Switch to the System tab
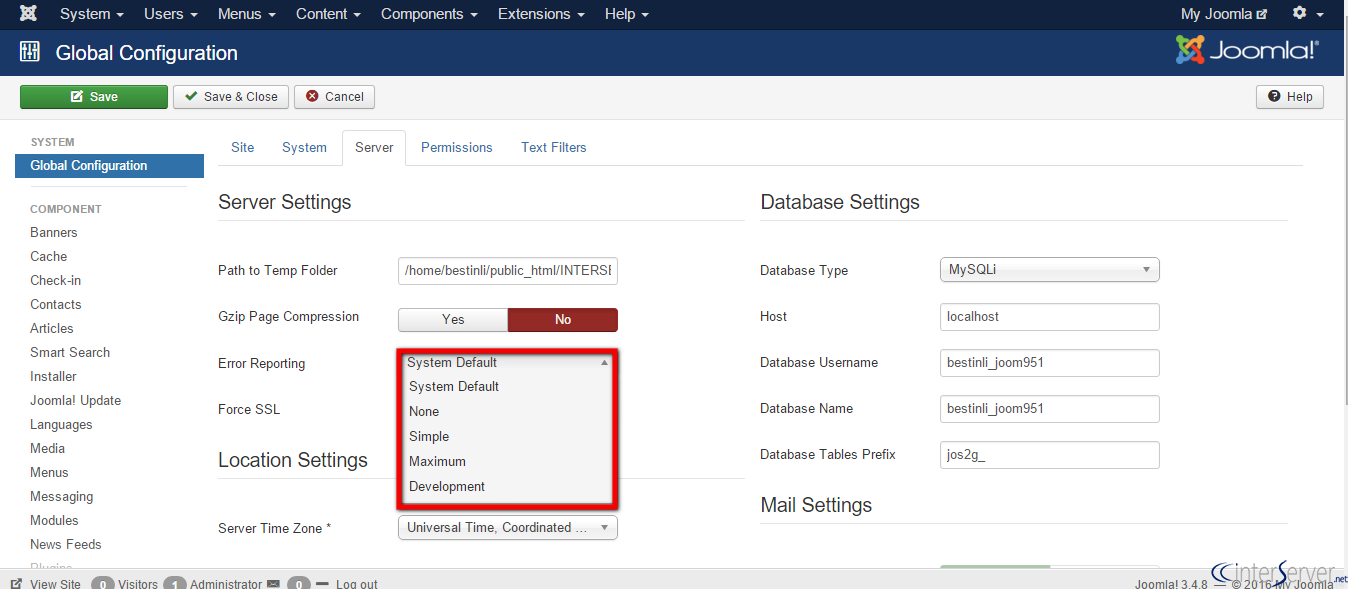The height and width of the screenshot is (589, 1348). [x=304, y=147]
